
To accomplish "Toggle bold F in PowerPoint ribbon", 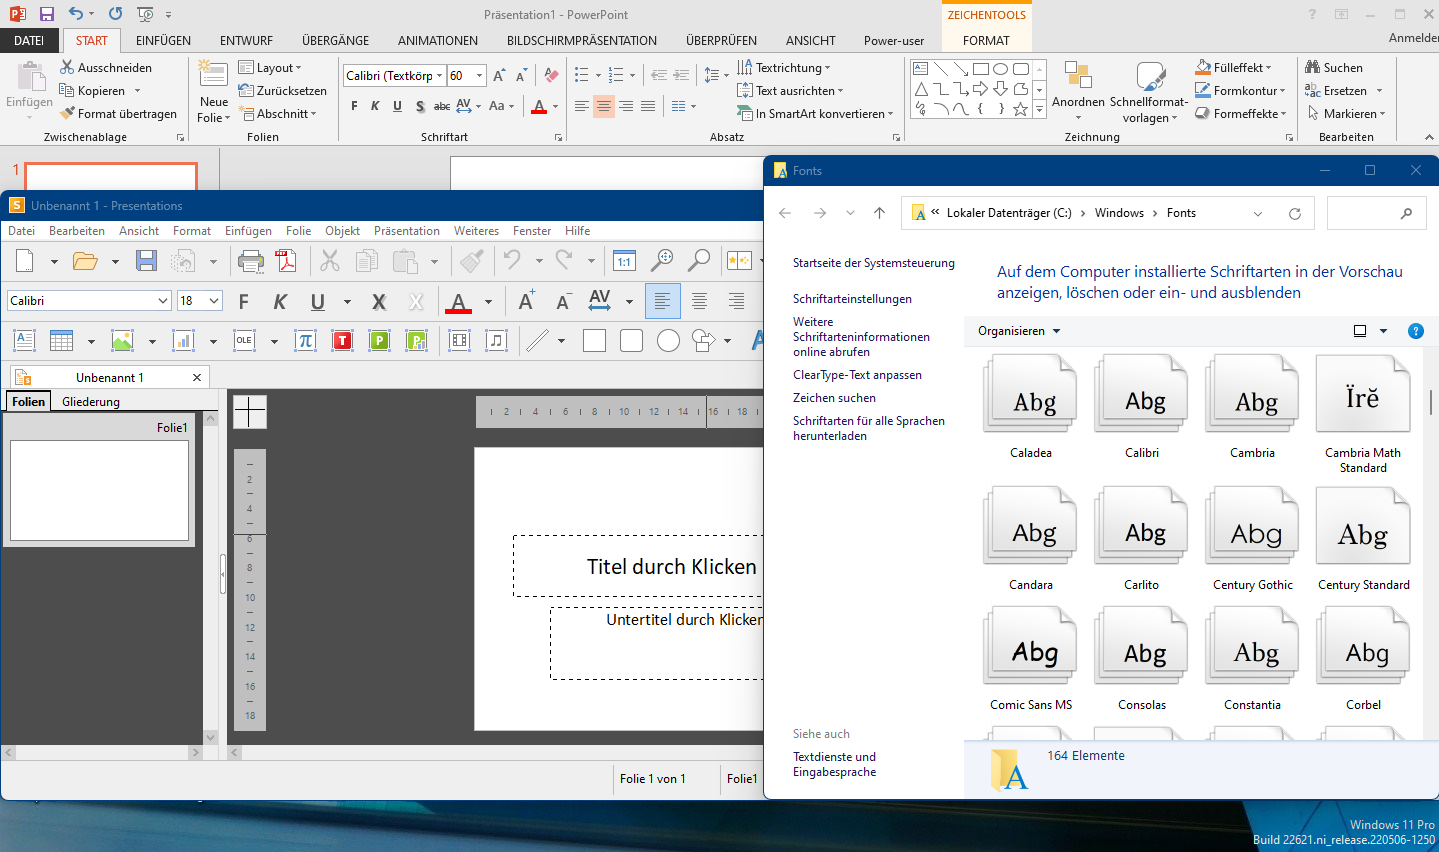I will (354, 106).
